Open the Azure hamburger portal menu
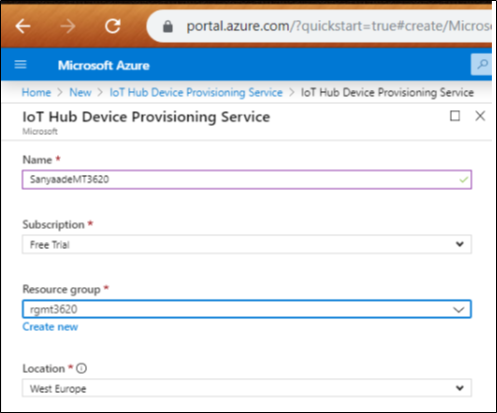 pos(20,64)
